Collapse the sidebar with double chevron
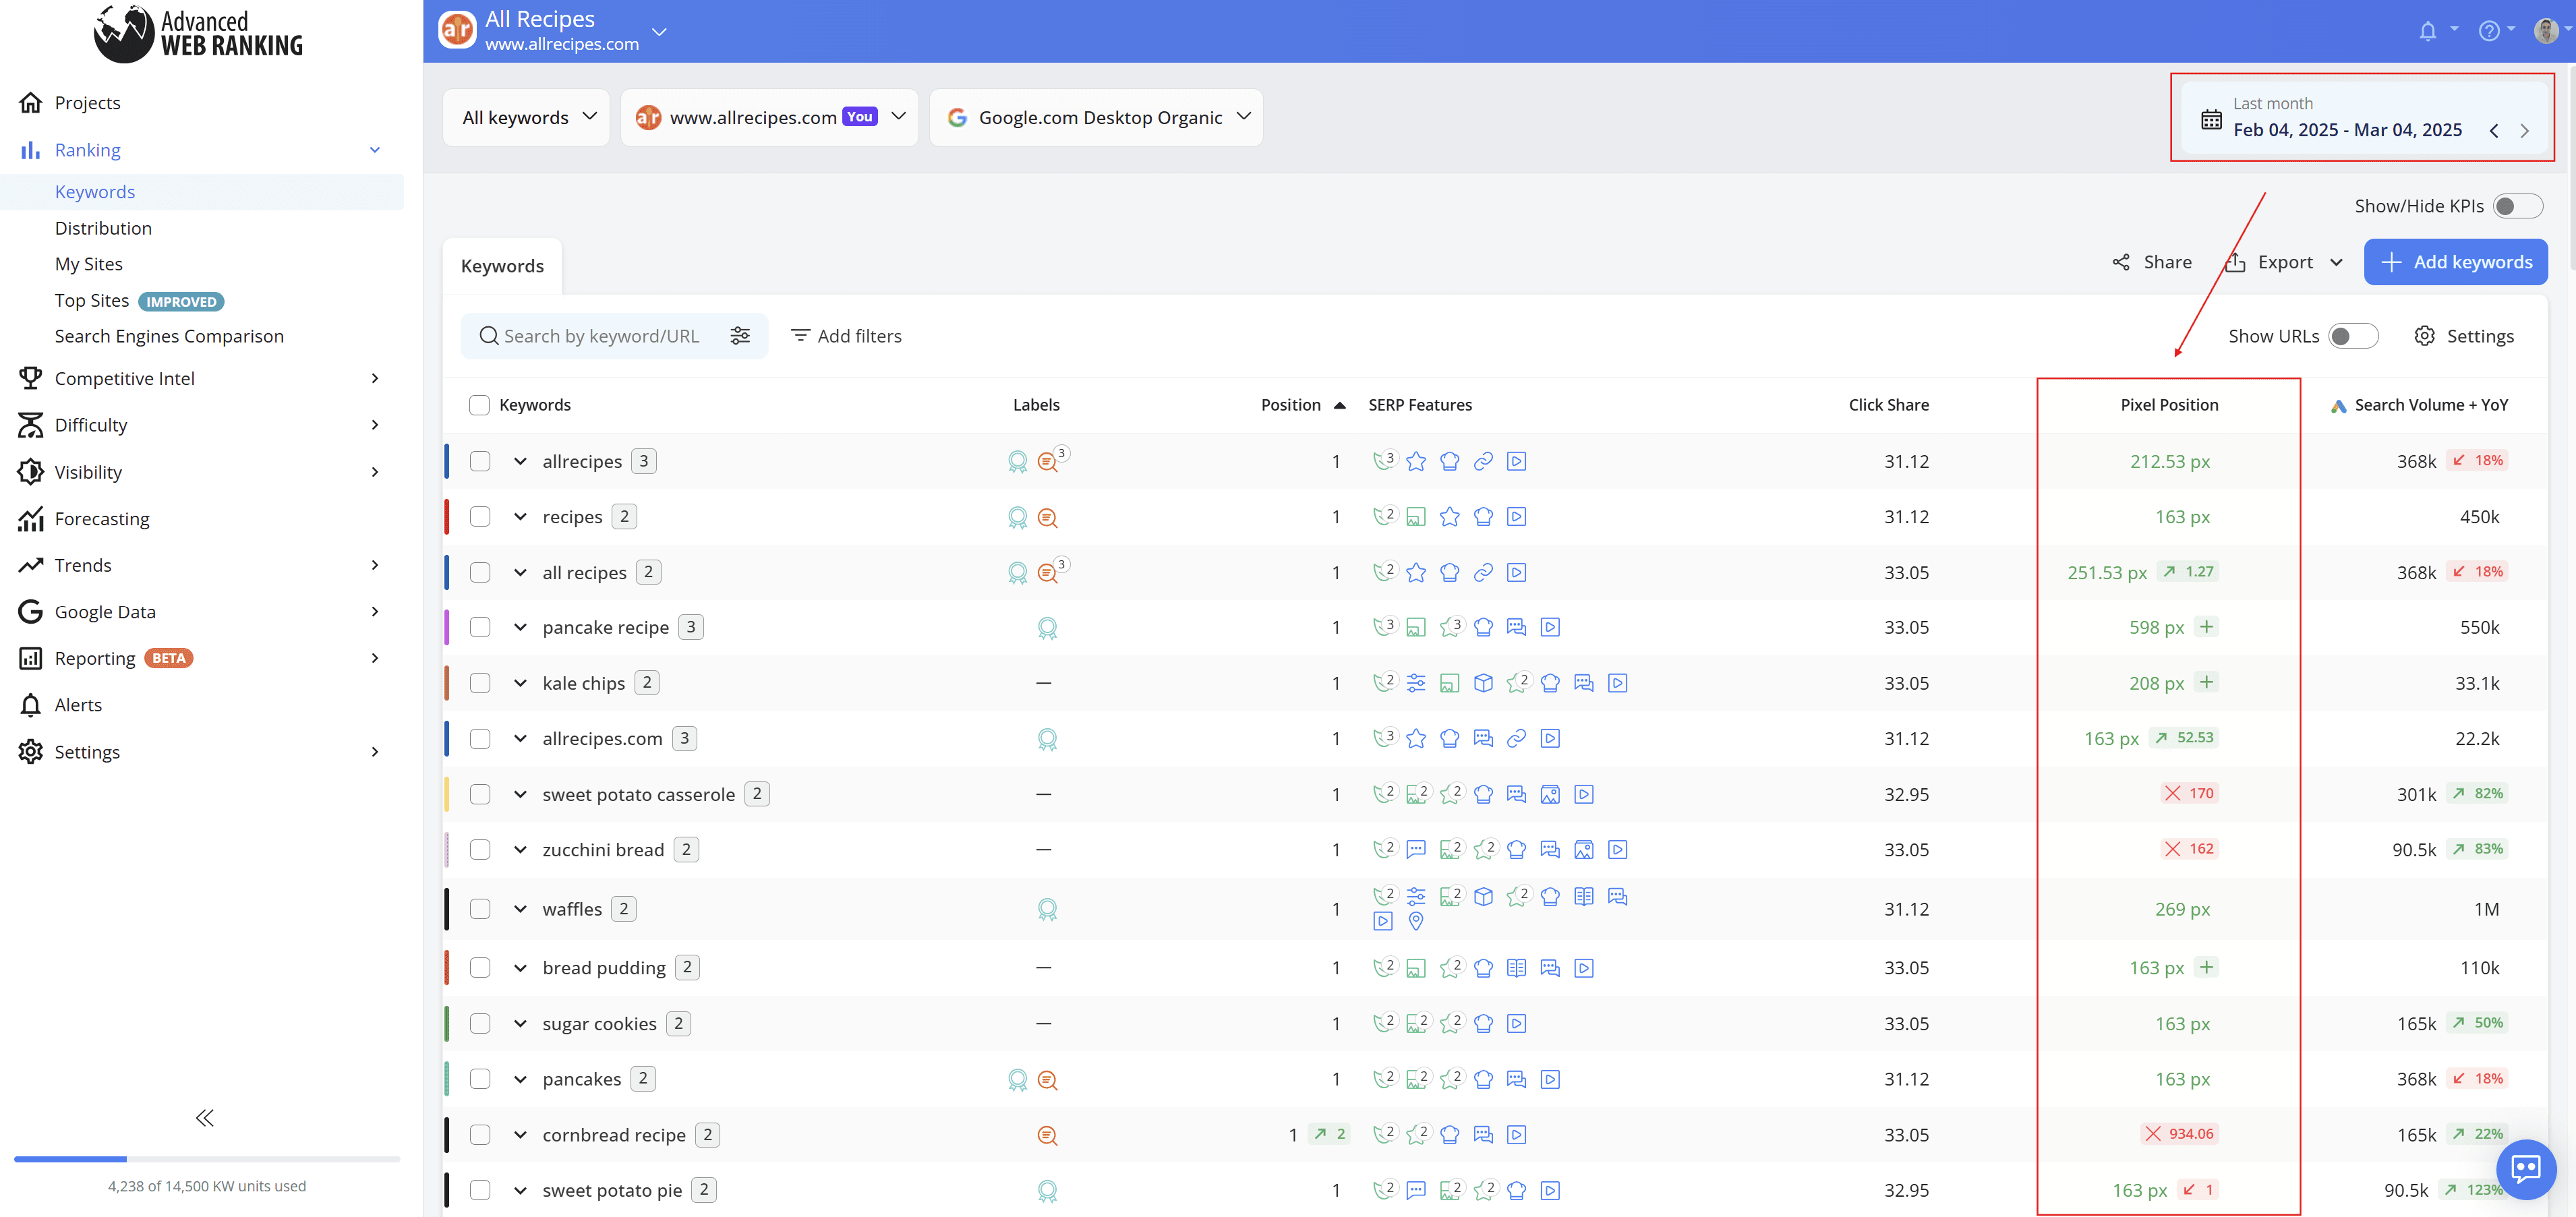2576x1217 pixels. 205,1118
